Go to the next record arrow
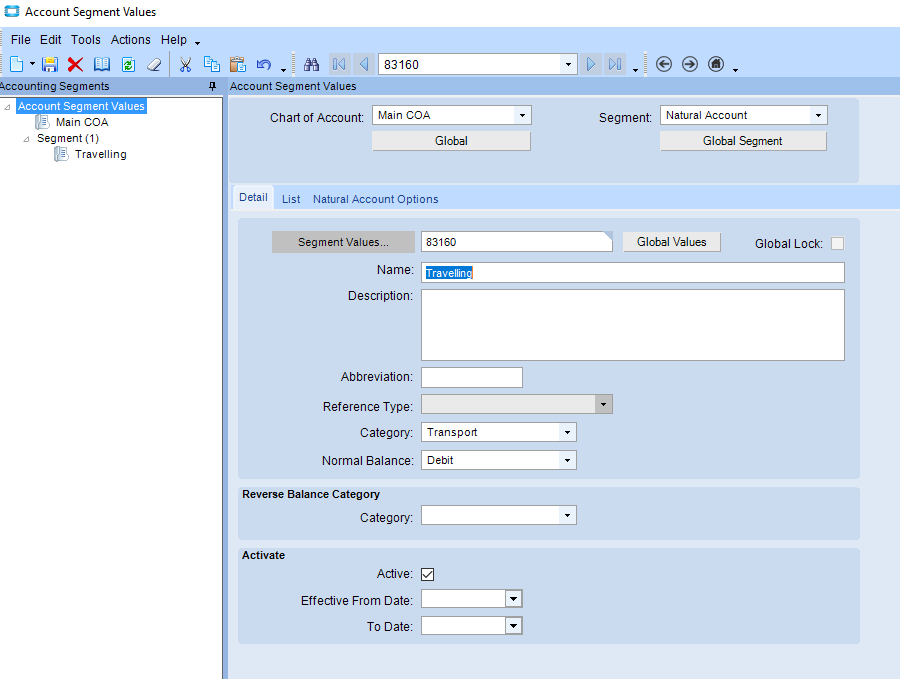 point(591,64)
